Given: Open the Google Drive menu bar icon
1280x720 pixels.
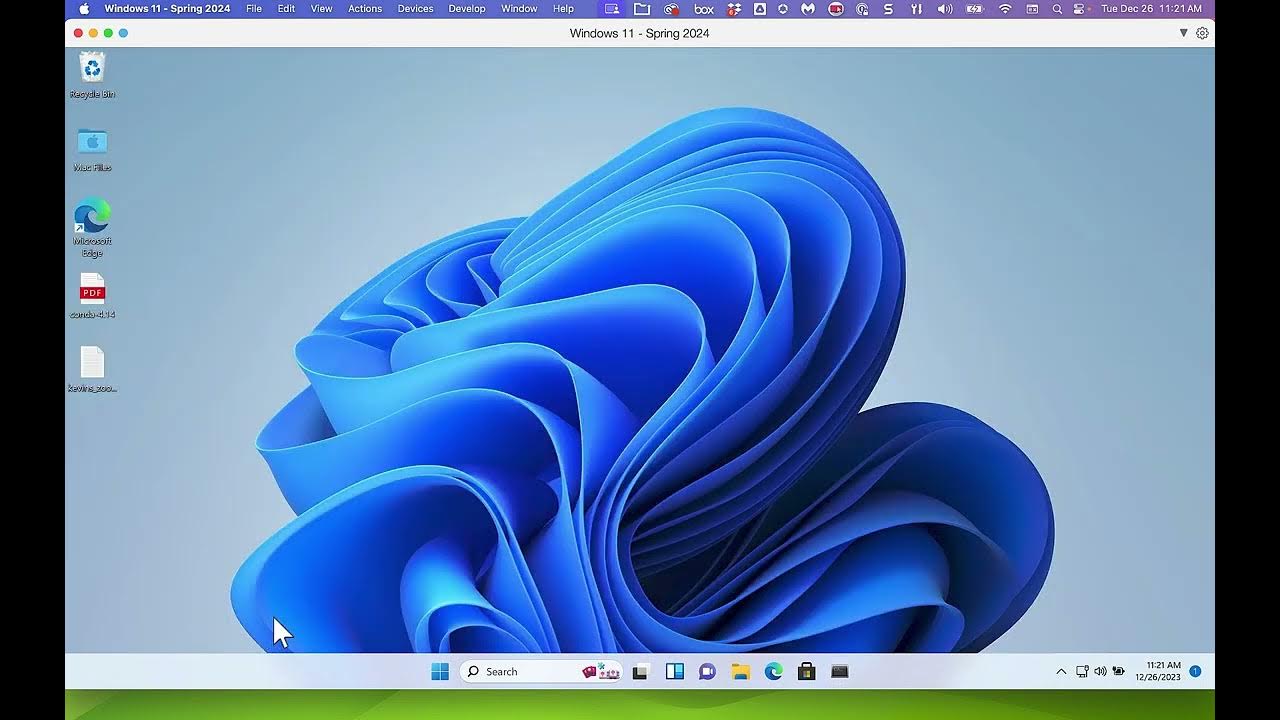Looking at the screenshot, I should pyautogui.click(x=760, y=9).
